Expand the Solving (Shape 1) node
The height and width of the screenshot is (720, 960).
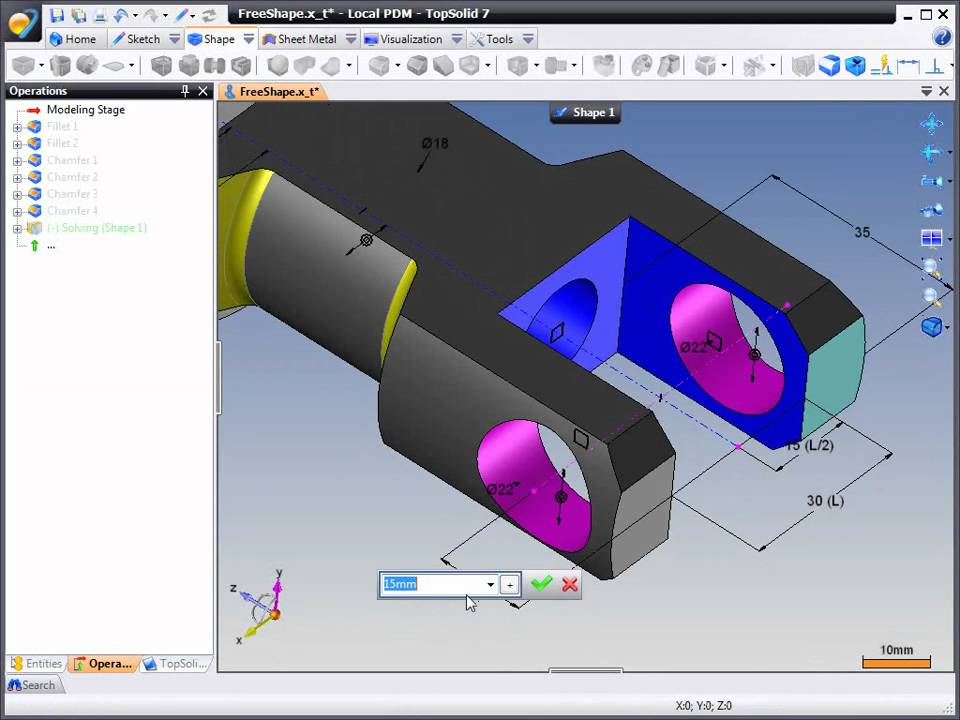point(17,228)
